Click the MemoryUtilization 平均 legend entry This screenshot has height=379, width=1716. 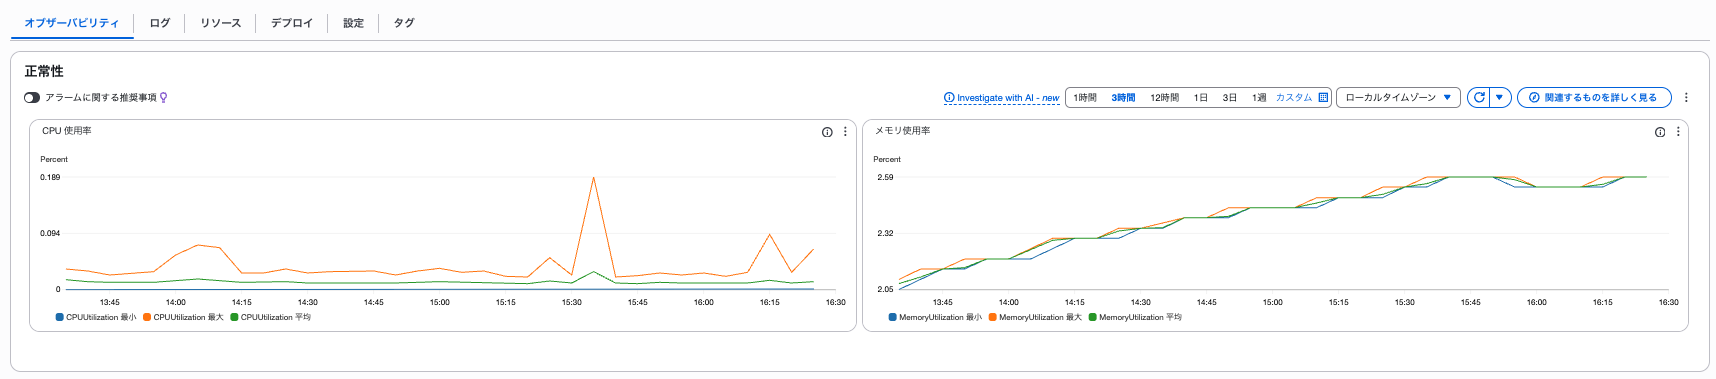1135,317
